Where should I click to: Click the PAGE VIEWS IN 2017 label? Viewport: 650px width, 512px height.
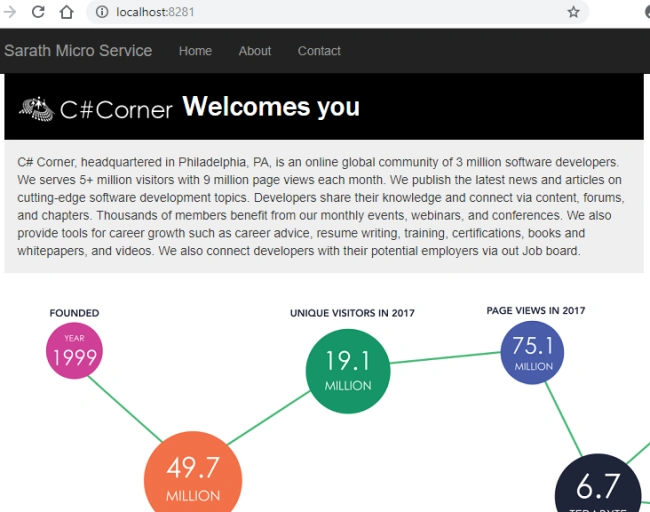[x=536, y=311]
